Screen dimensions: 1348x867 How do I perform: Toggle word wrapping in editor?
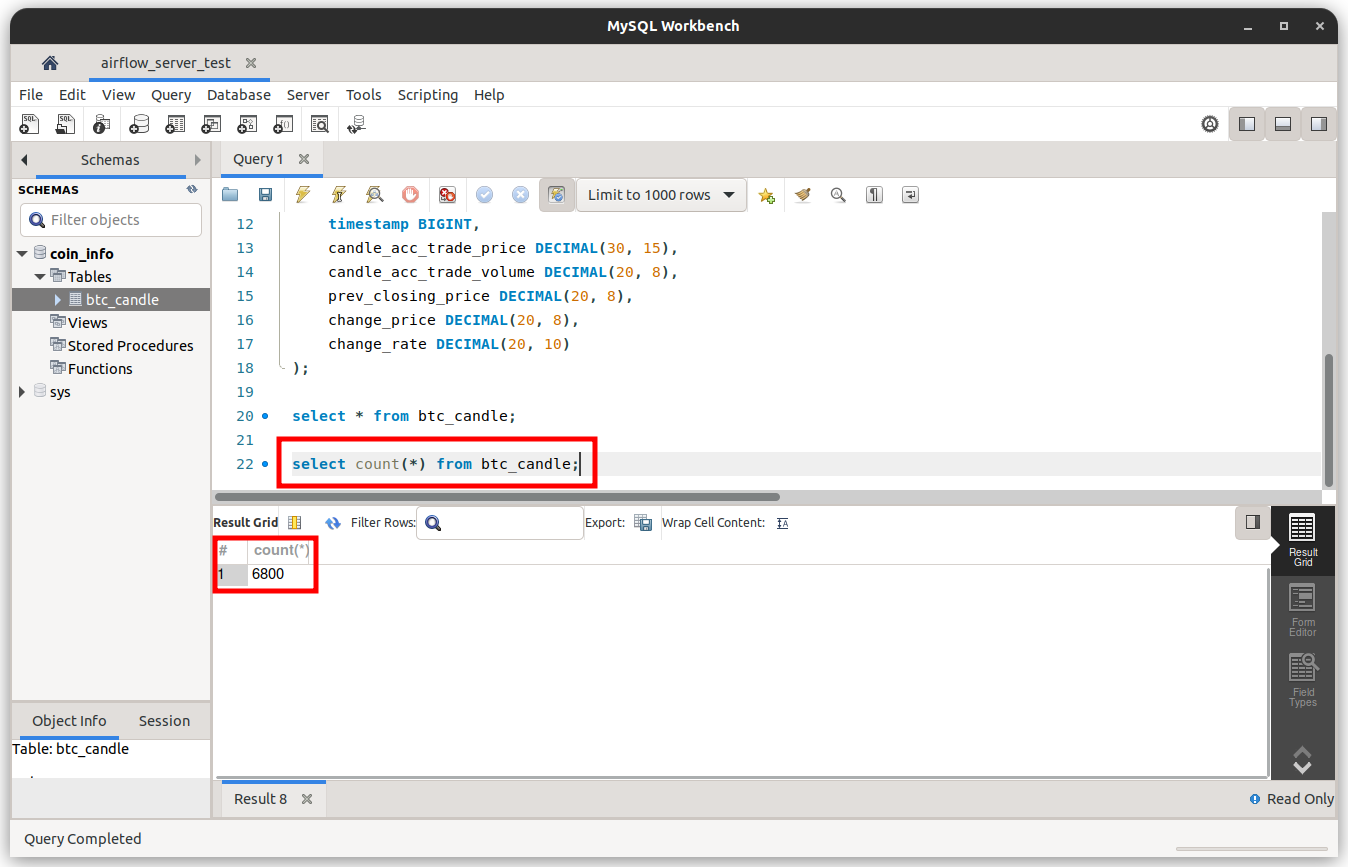point(910,195)
